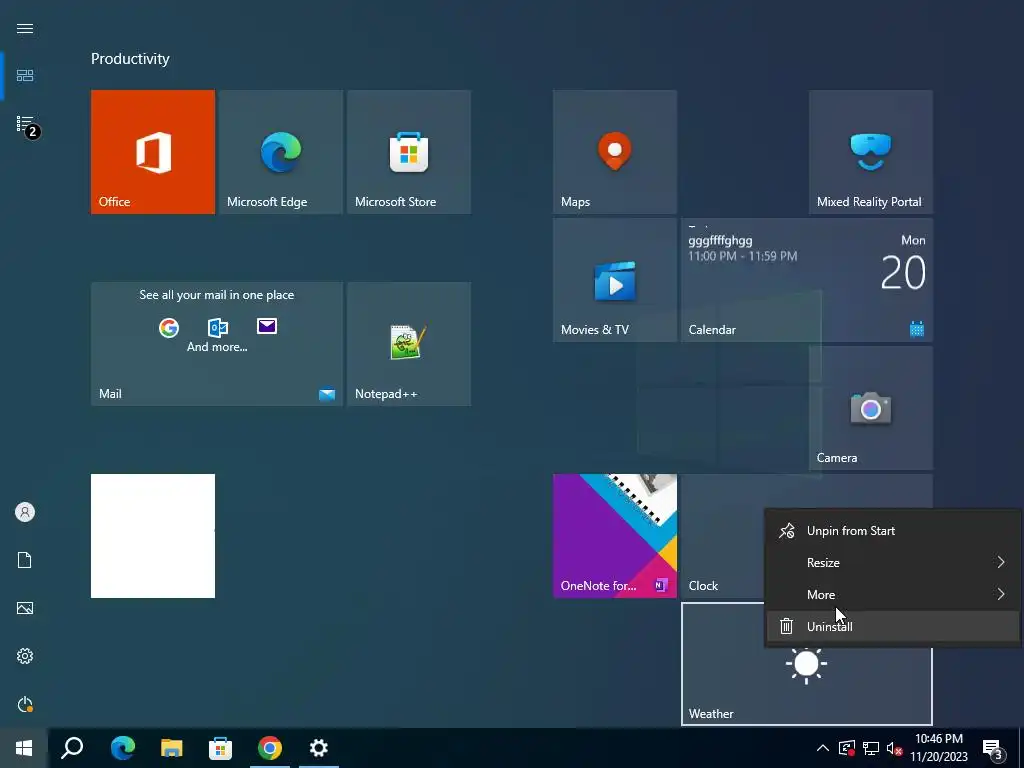The height and width of the screenshot is (768, 1024).
Task: Open the Weather tile
Action: 807,682
